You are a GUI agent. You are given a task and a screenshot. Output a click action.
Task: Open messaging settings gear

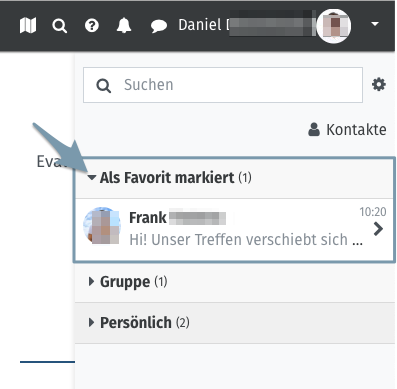point(379,85)
